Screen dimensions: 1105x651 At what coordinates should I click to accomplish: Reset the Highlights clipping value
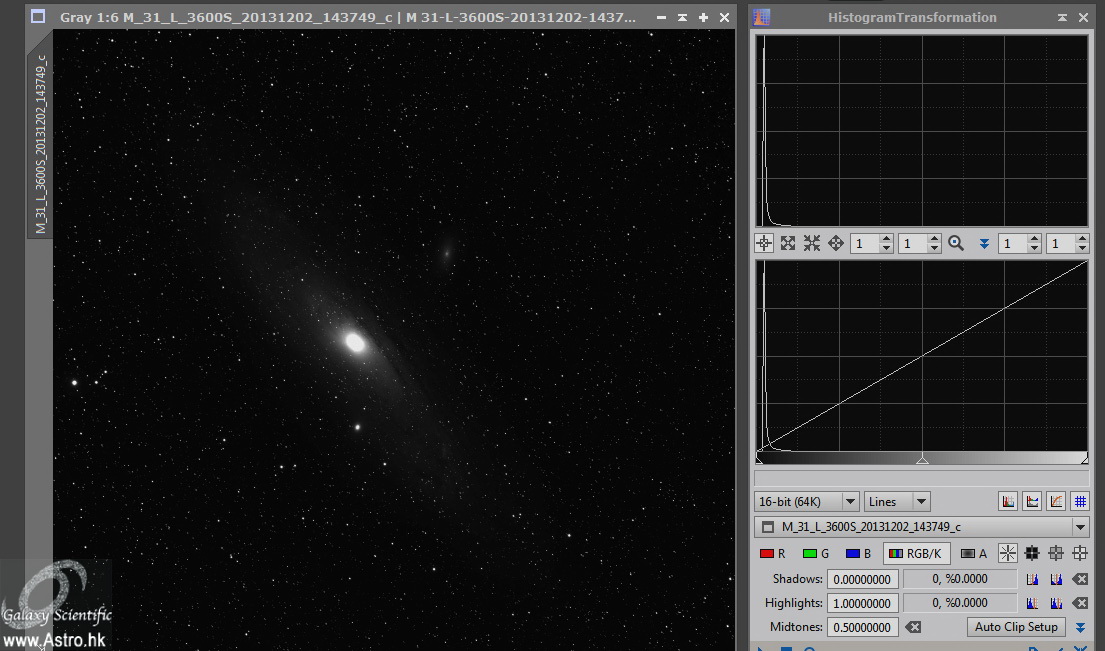coord(1080,603)
